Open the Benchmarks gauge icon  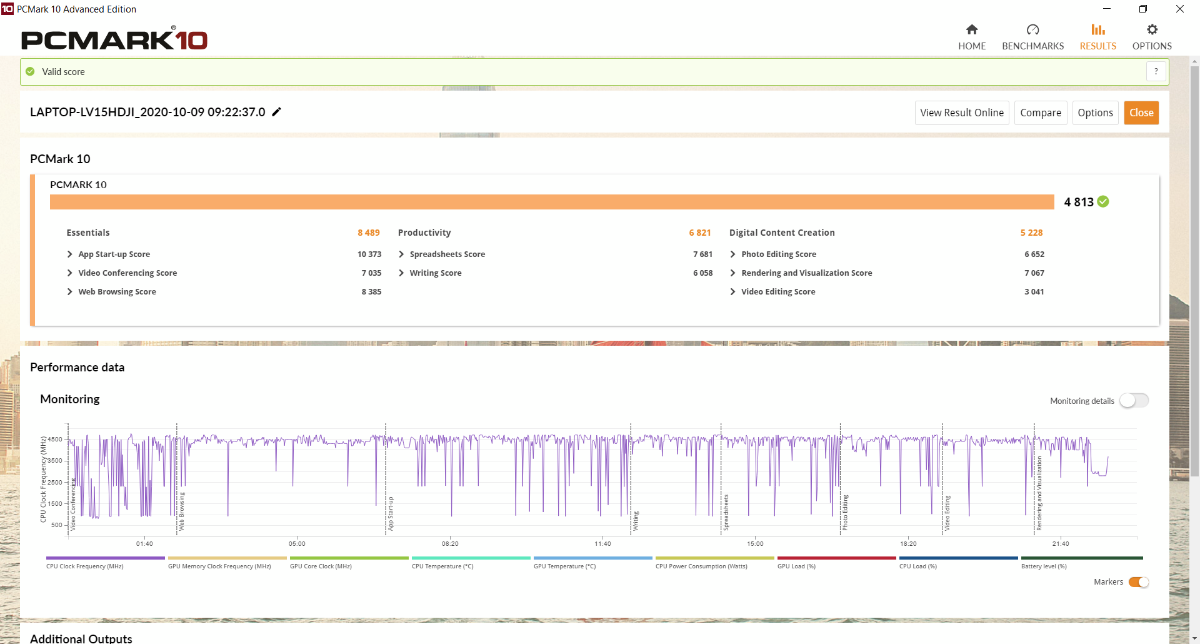point(1033,30)
